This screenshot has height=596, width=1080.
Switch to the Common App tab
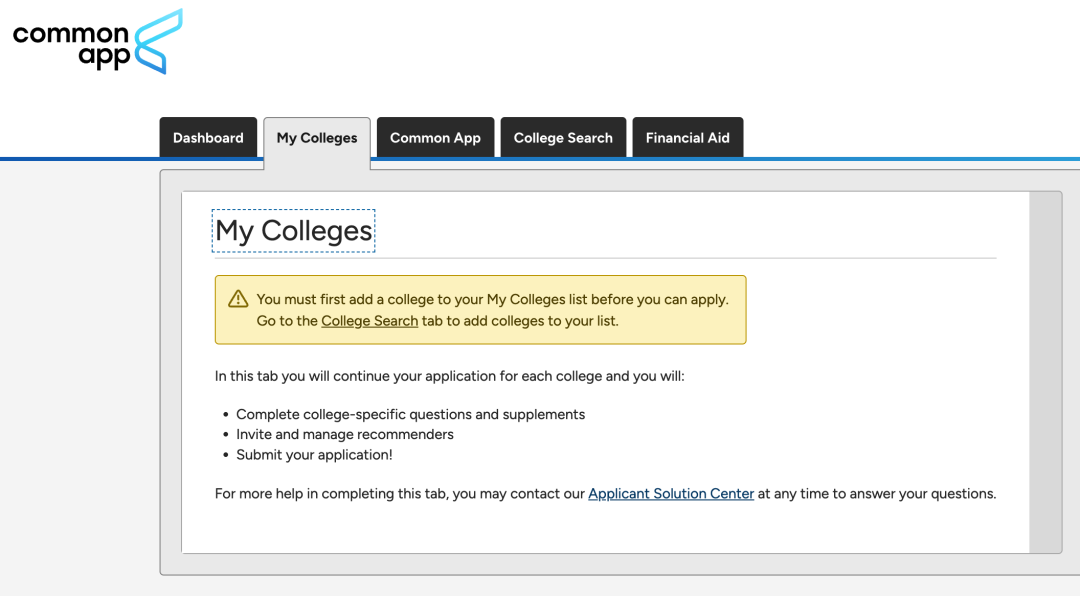435,138
